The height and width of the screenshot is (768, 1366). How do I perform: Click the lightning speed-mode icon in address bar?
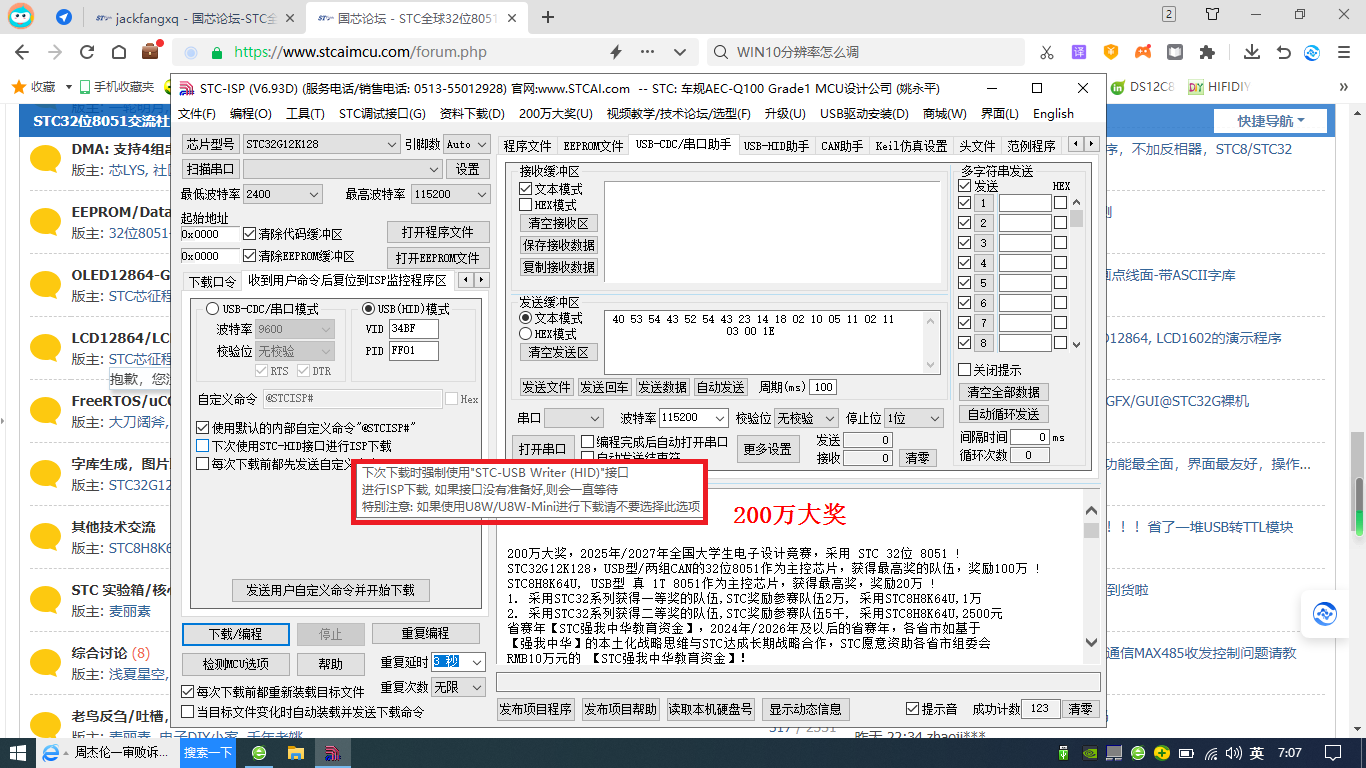pos(617,52)
